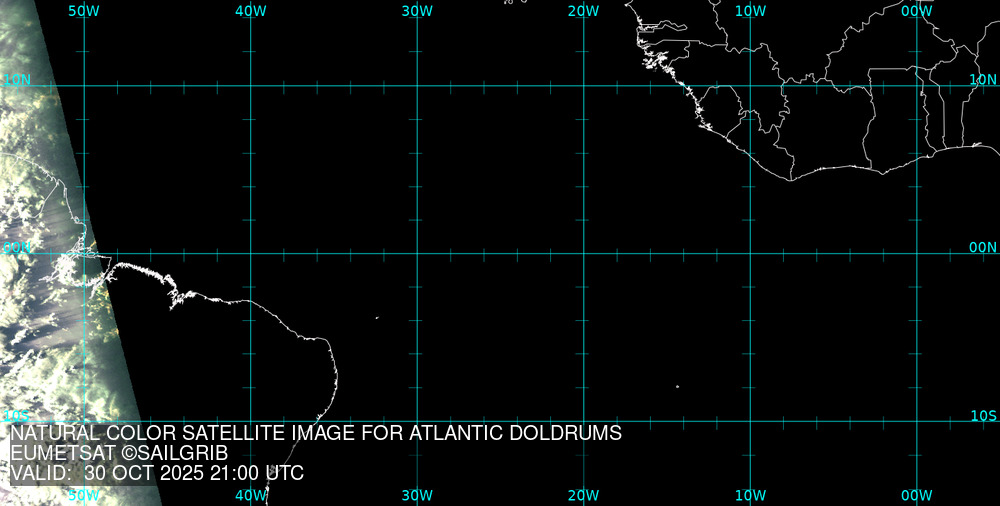Image resolution: width=1000 pixels, height=506 pixels.
Task: Click the 20W longitude label at bottom
Action: pyautogui.click(x=583, y=495)
